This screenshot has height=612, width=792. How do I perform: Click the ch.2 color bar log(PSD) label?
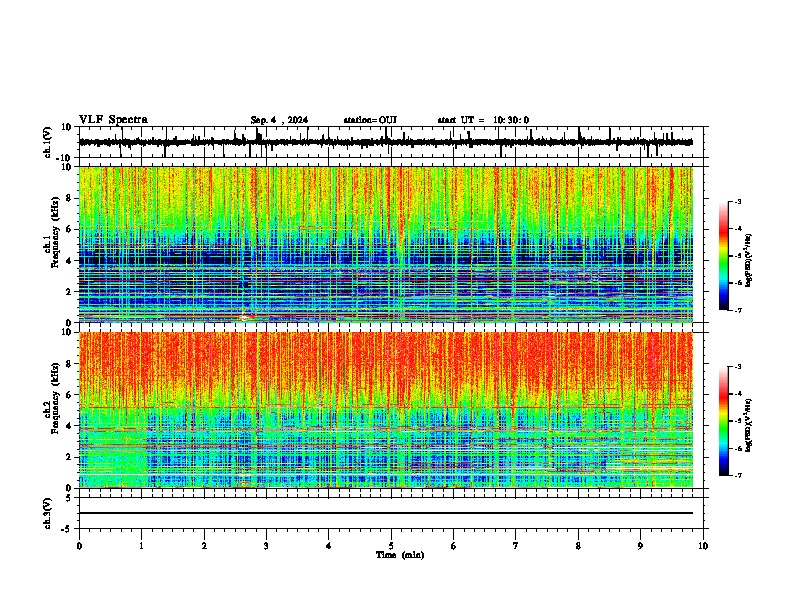tap(749, 425)
